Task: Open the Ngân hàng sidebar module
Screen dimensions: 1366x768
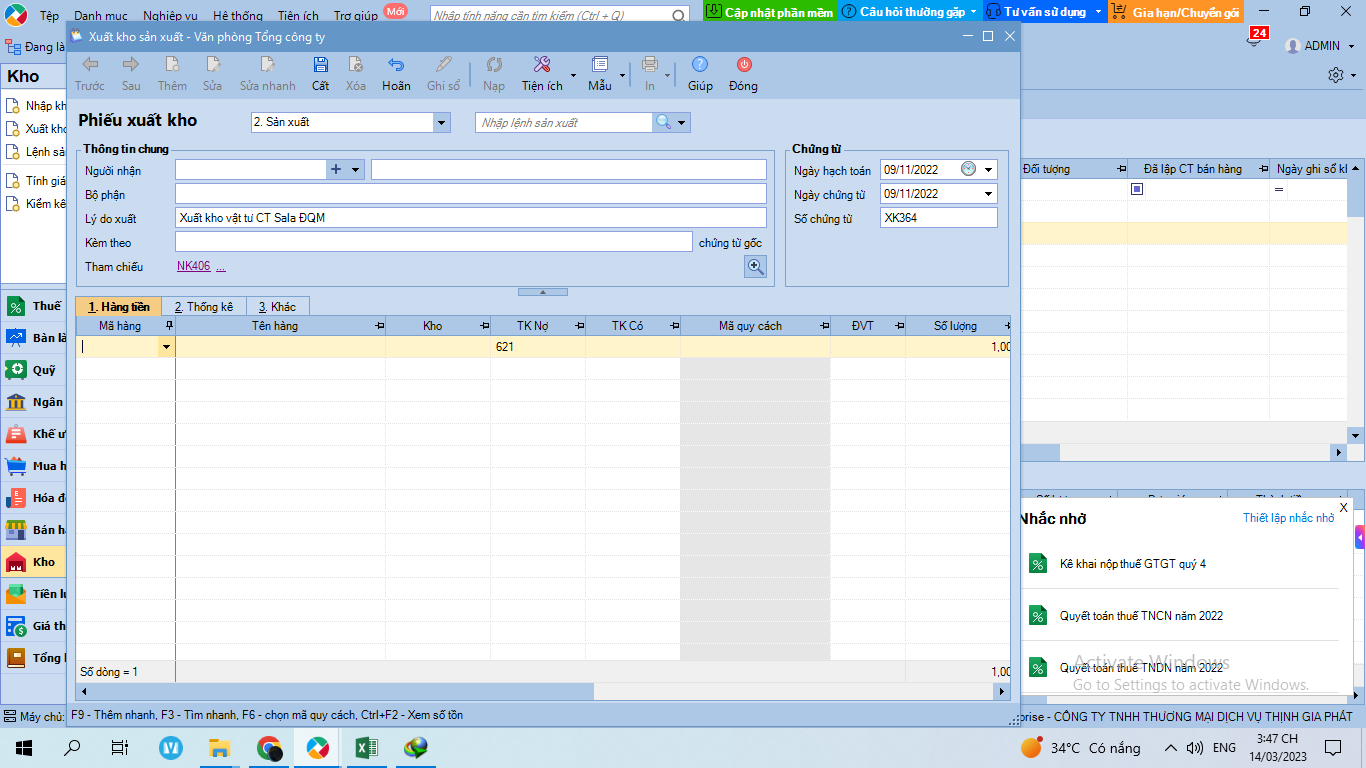Action: [34, 402]
